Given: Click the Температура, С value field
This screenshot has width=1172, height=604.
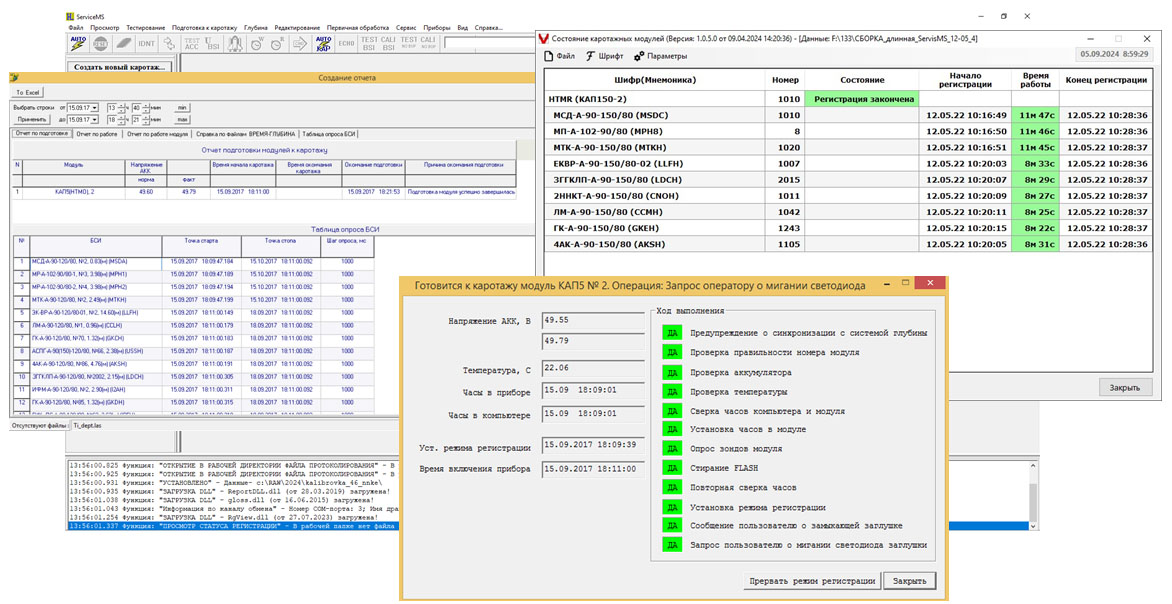Looking at the screenshot, I should pyautogui.click(x=591, y=369).
